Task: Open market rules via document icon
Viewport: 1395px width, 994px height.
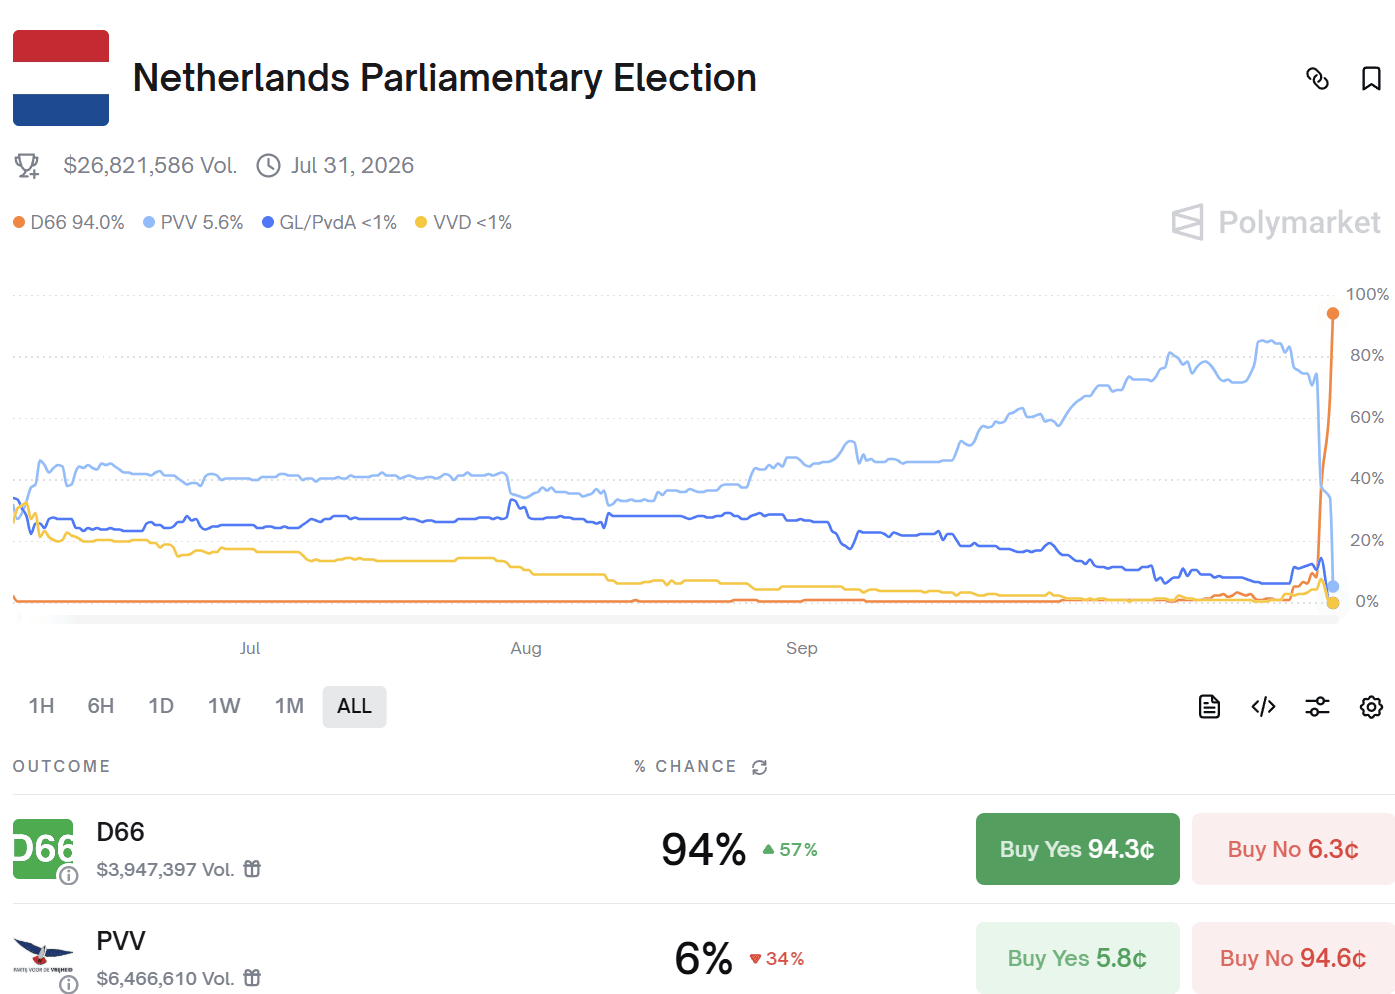Action: (1208, 706)
